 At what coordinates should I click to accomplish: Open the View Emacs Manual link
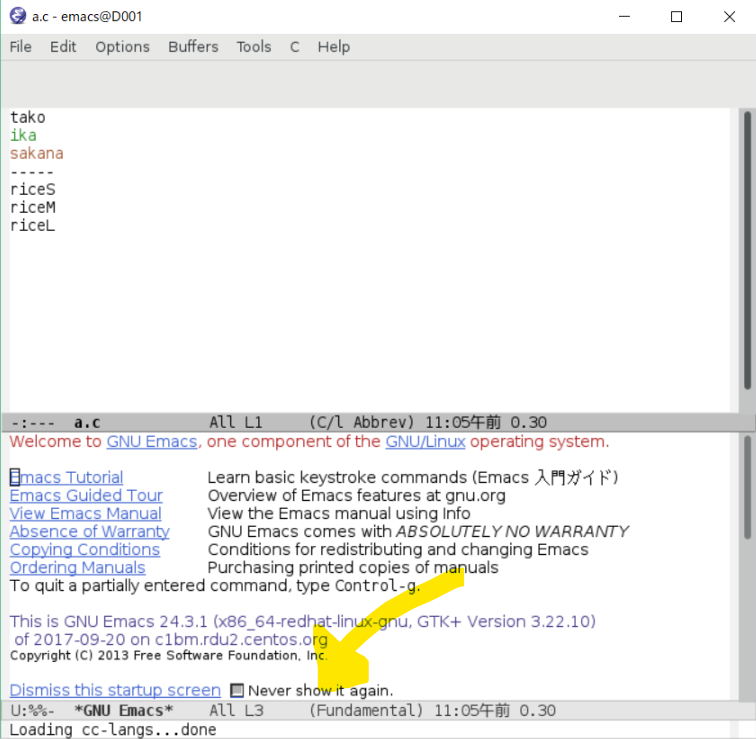[86, 514]
